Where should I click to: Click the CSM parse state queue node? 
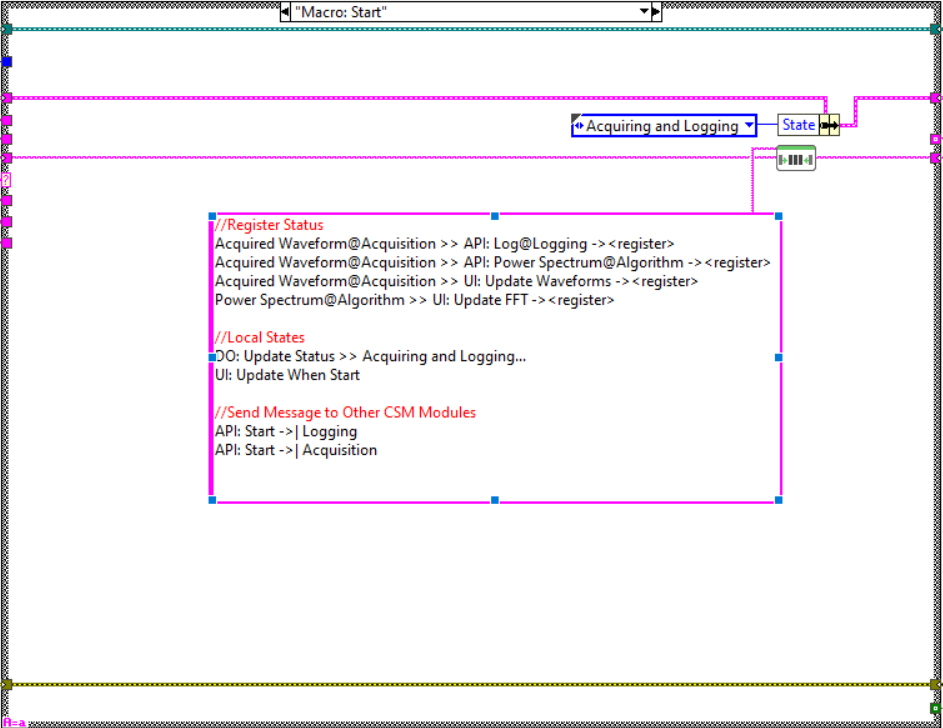(x=796, y=158)
